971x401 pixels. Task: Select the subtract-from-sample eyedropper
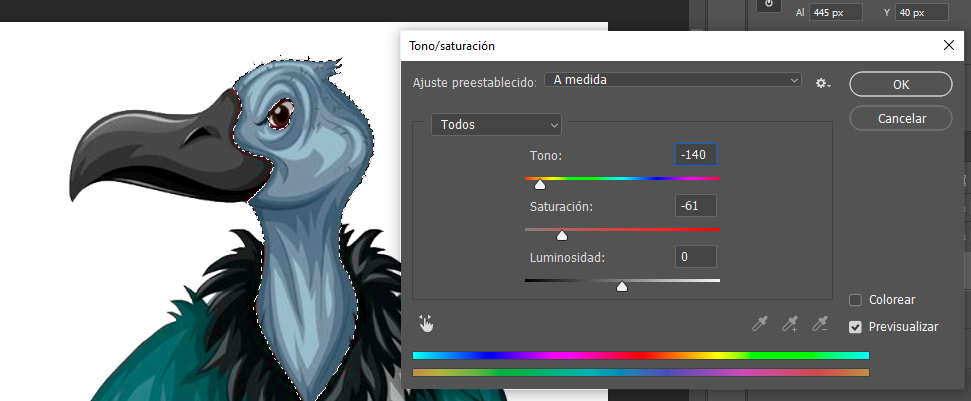(x=820, y=323)
